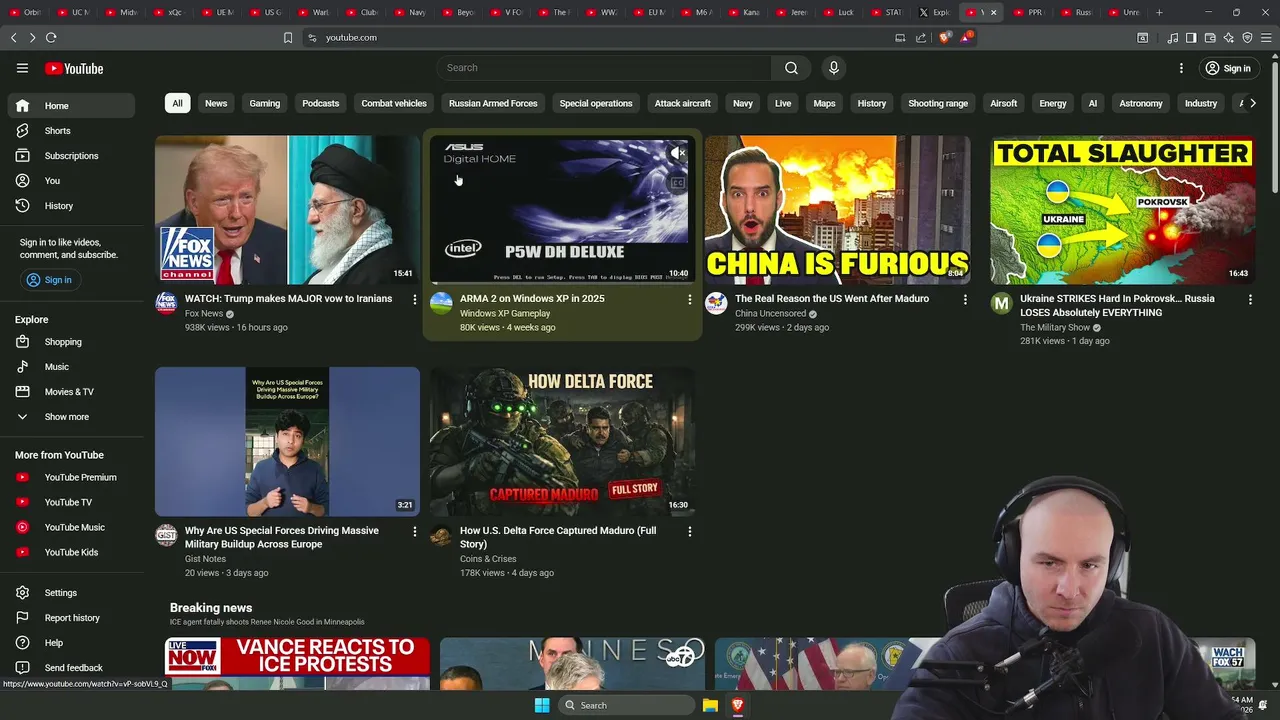Image resolution: width=1280 pixels, height=720 pixels.
Task: Open the Brave Shields lion icon
Action: pos(945,37)
